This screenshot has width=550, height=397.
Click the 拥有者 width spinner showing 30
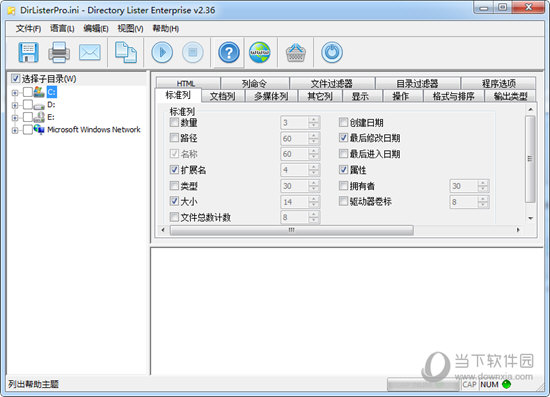(x=469, y=186)
